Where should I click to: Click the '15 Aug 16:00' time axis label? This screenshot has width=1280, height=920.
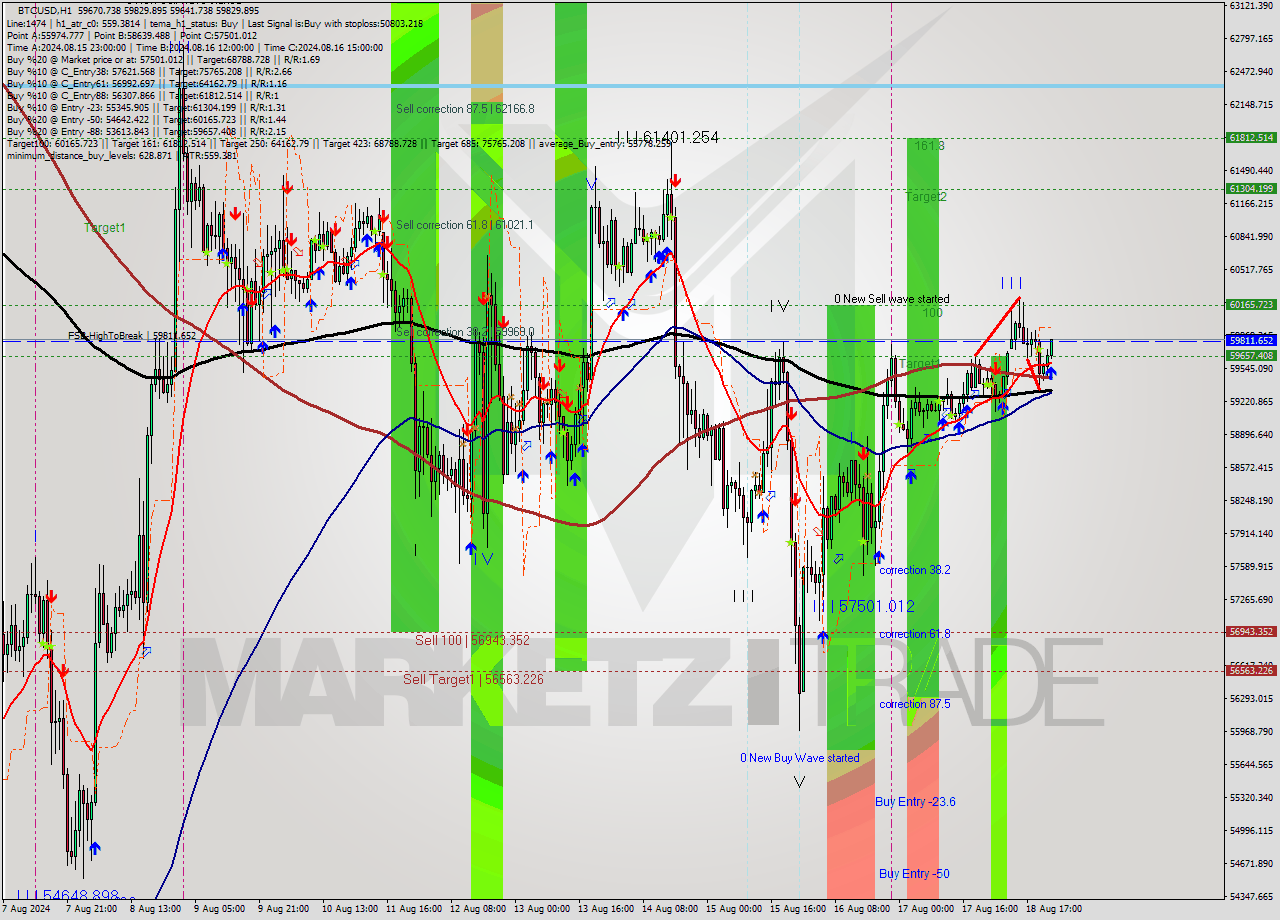(796, 910)
